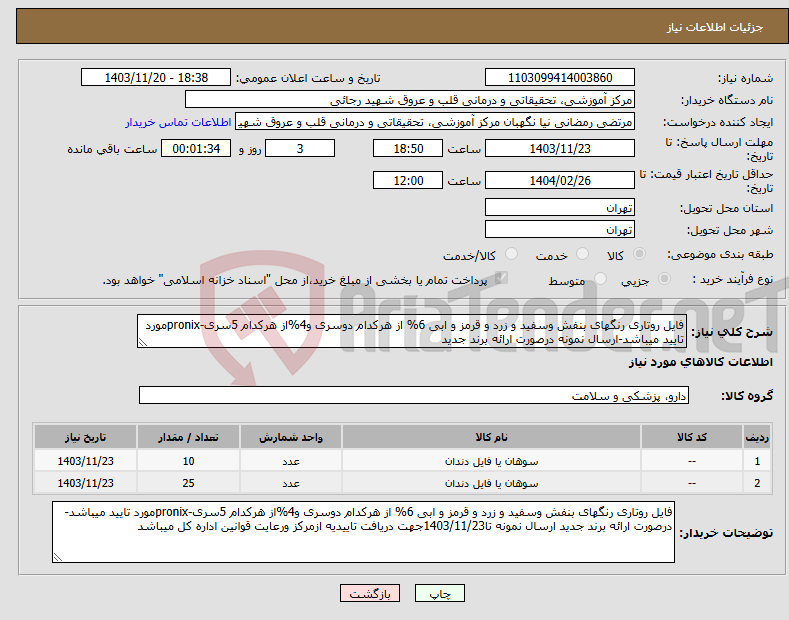The width and height of the screenshot is (789, 620).
Task: Click unit عدد in row 1
Action: pyautogui.click(x=291, y=461)
